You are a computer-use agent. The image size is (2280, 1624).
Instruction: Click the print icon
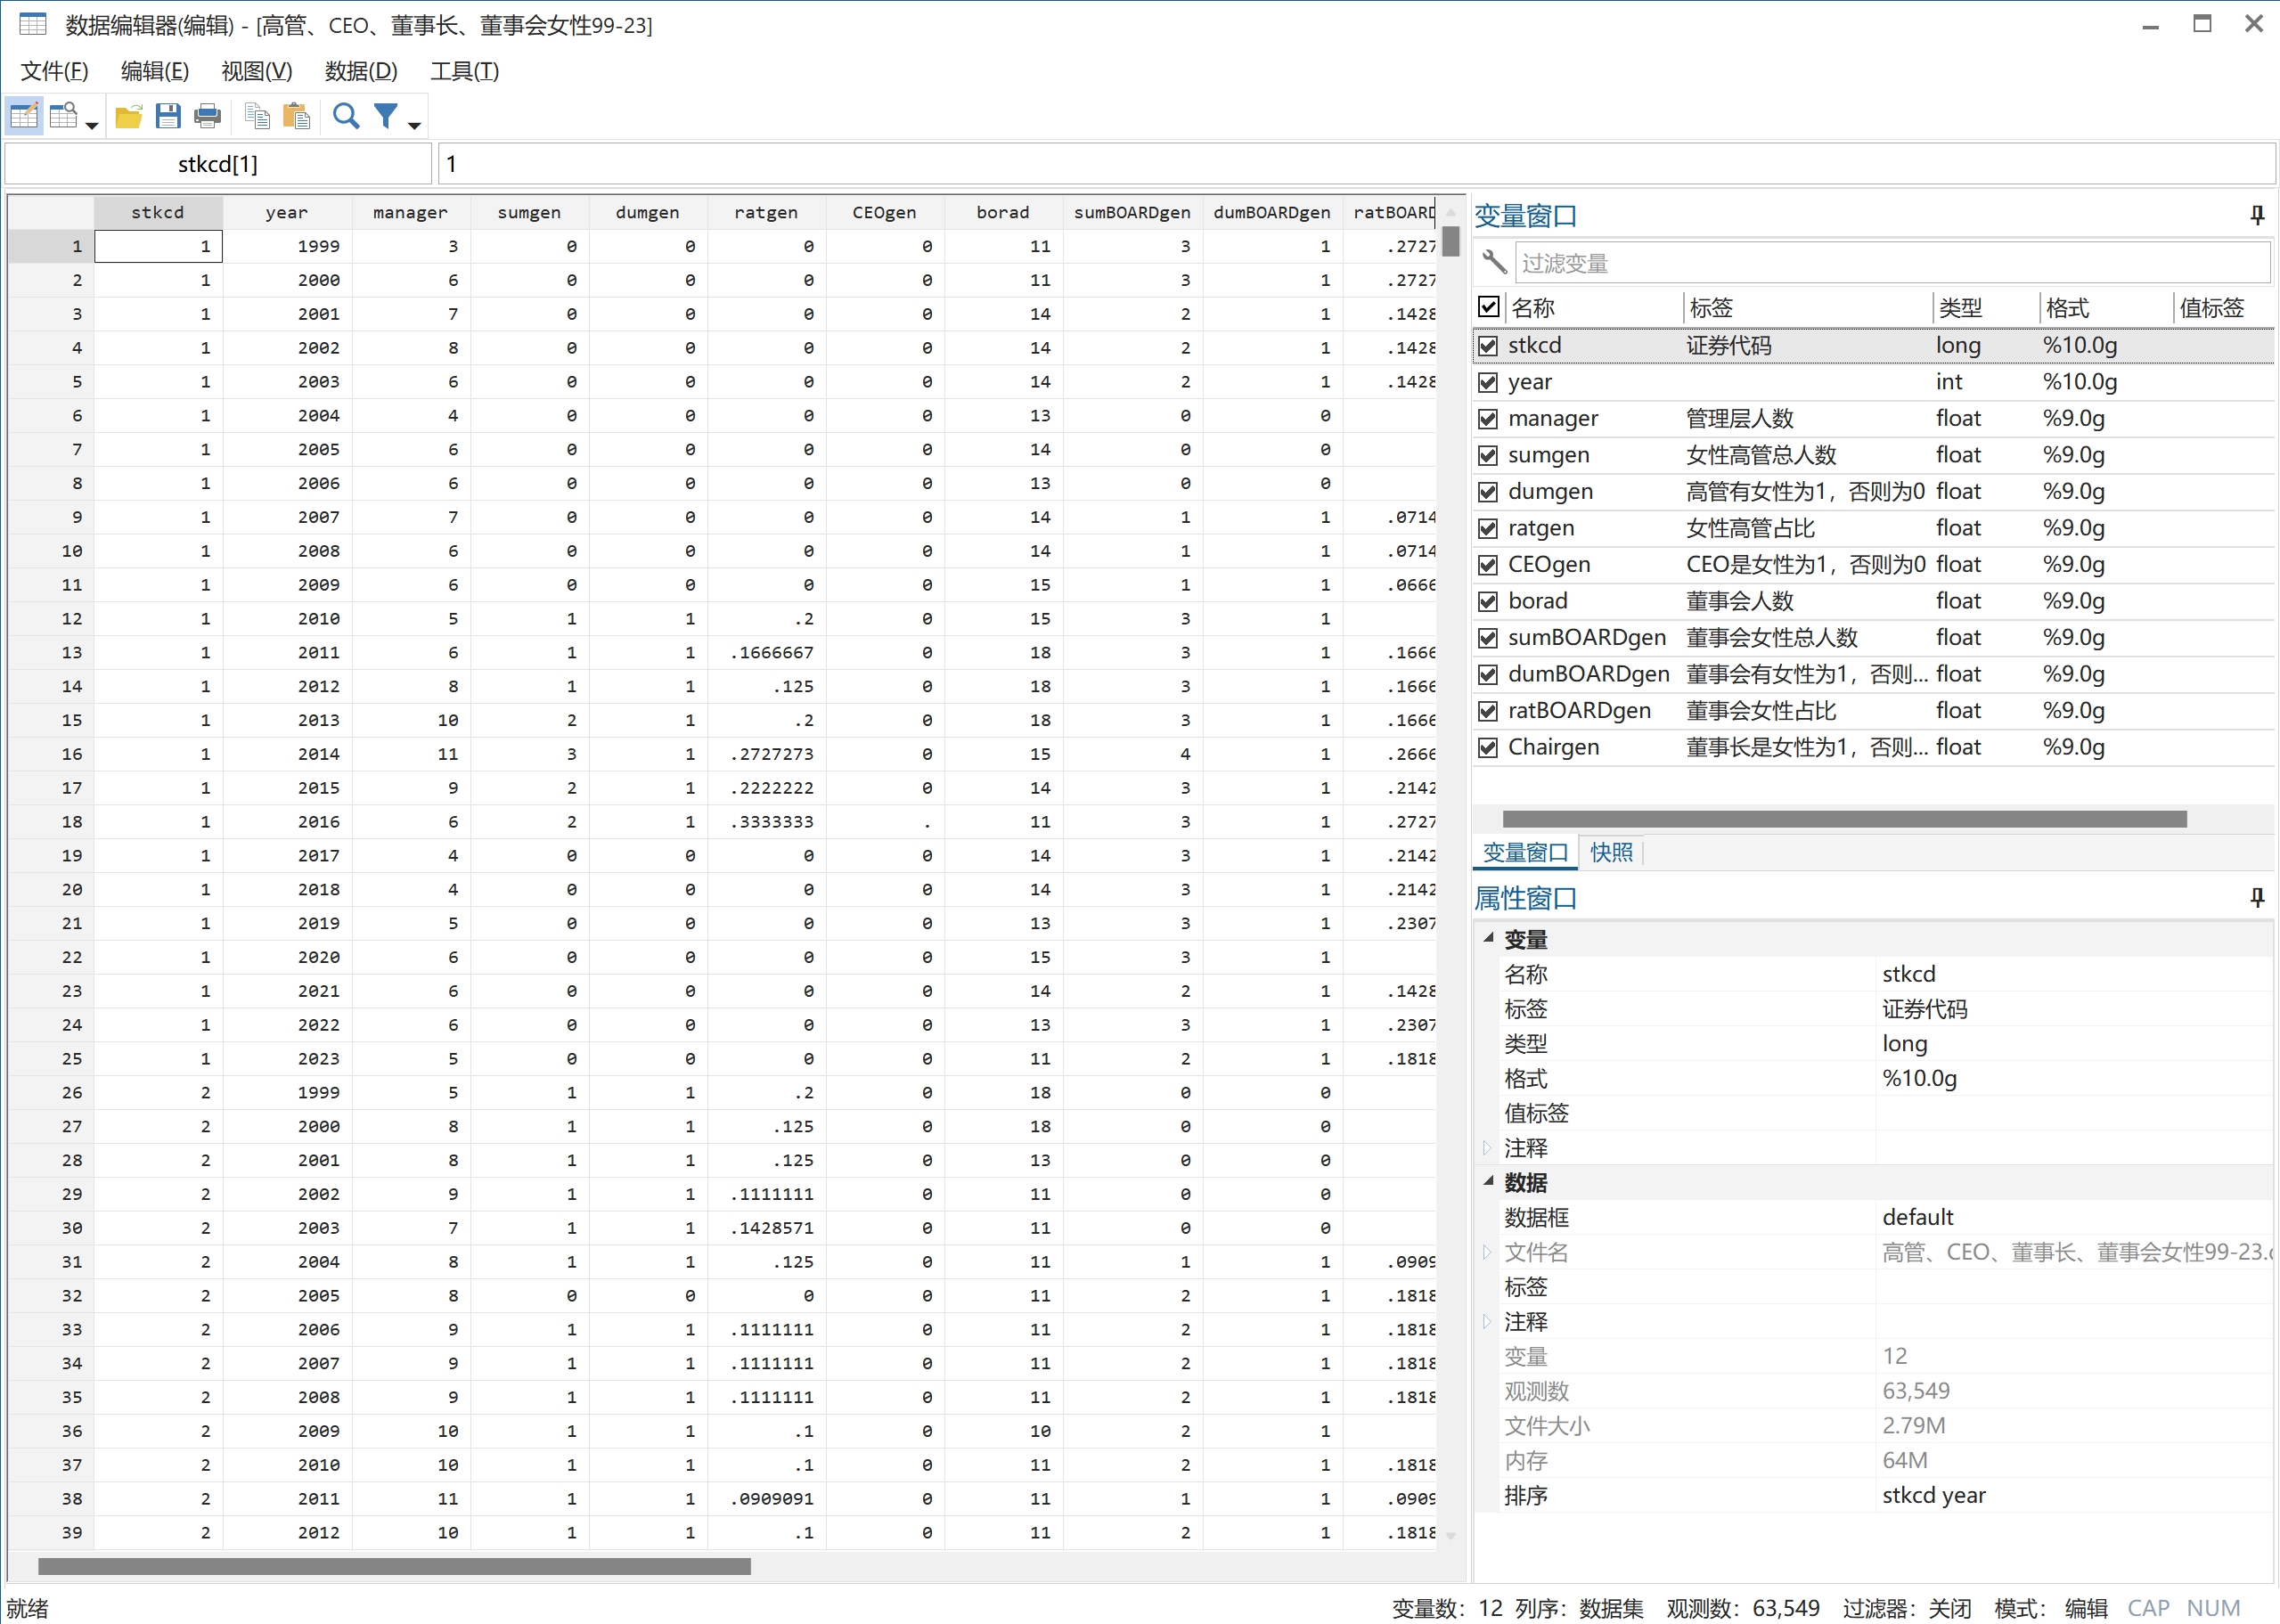point(207,117)
